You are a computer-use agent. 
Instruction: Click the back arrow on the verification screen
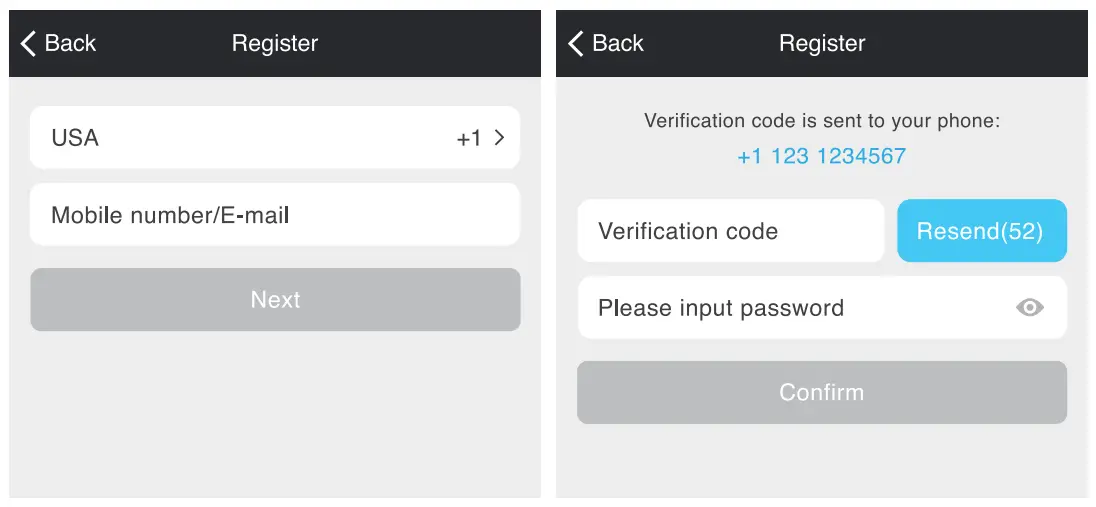click(x=575, y=43)
